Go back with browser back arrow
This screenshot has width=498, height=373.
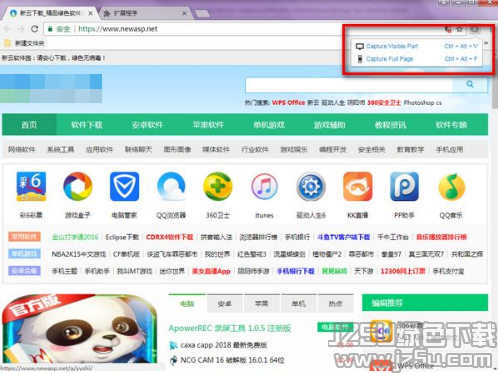pyautogui.click(x=8, y=29)
